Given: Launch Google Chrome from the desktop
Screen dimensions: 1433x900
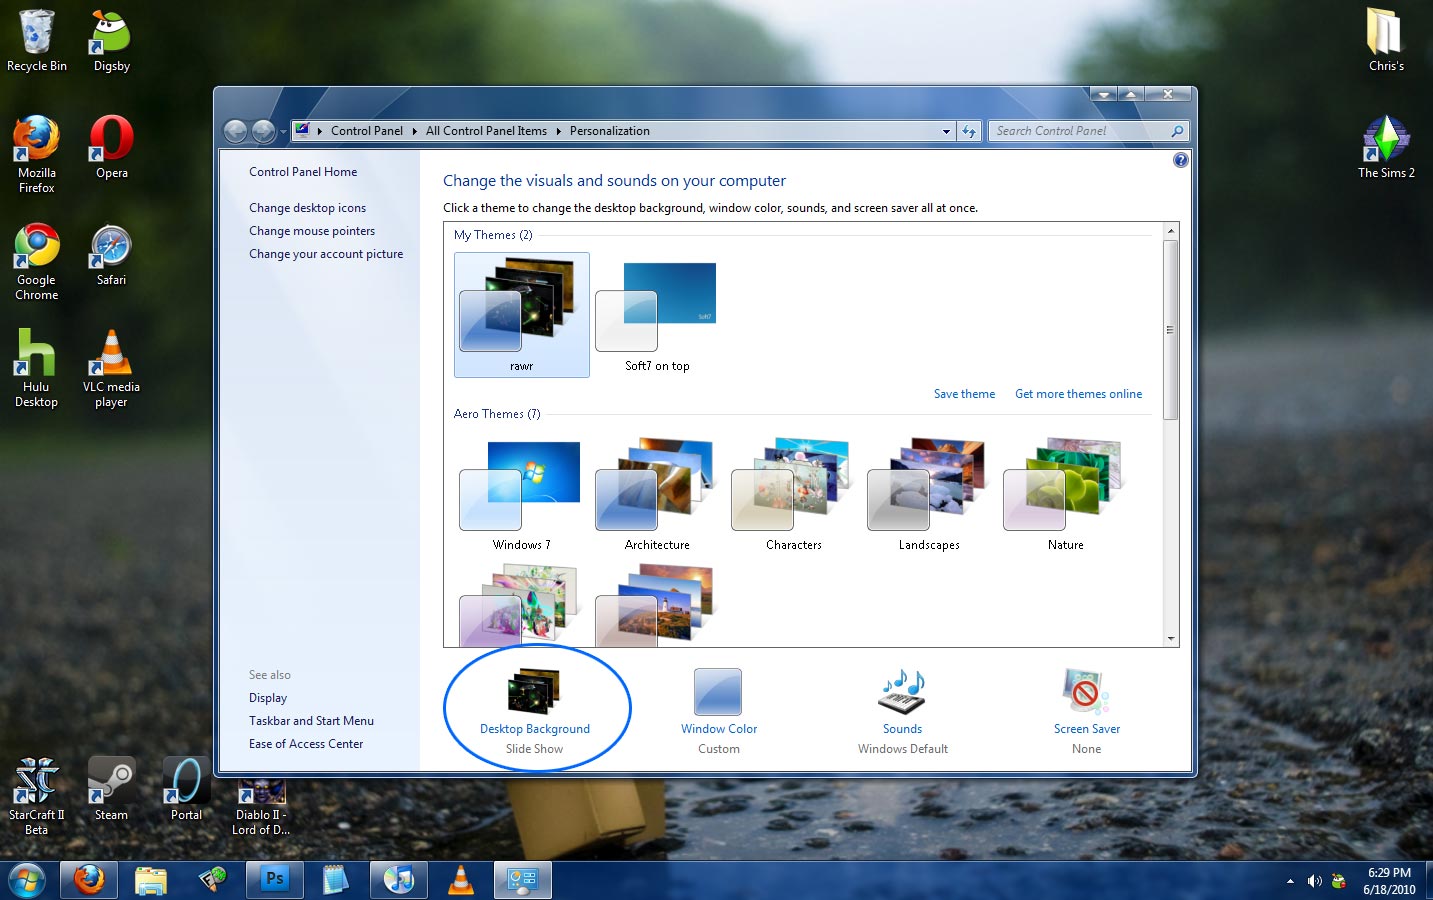Looking at the screenshot, I should click(x=37, y=262).
